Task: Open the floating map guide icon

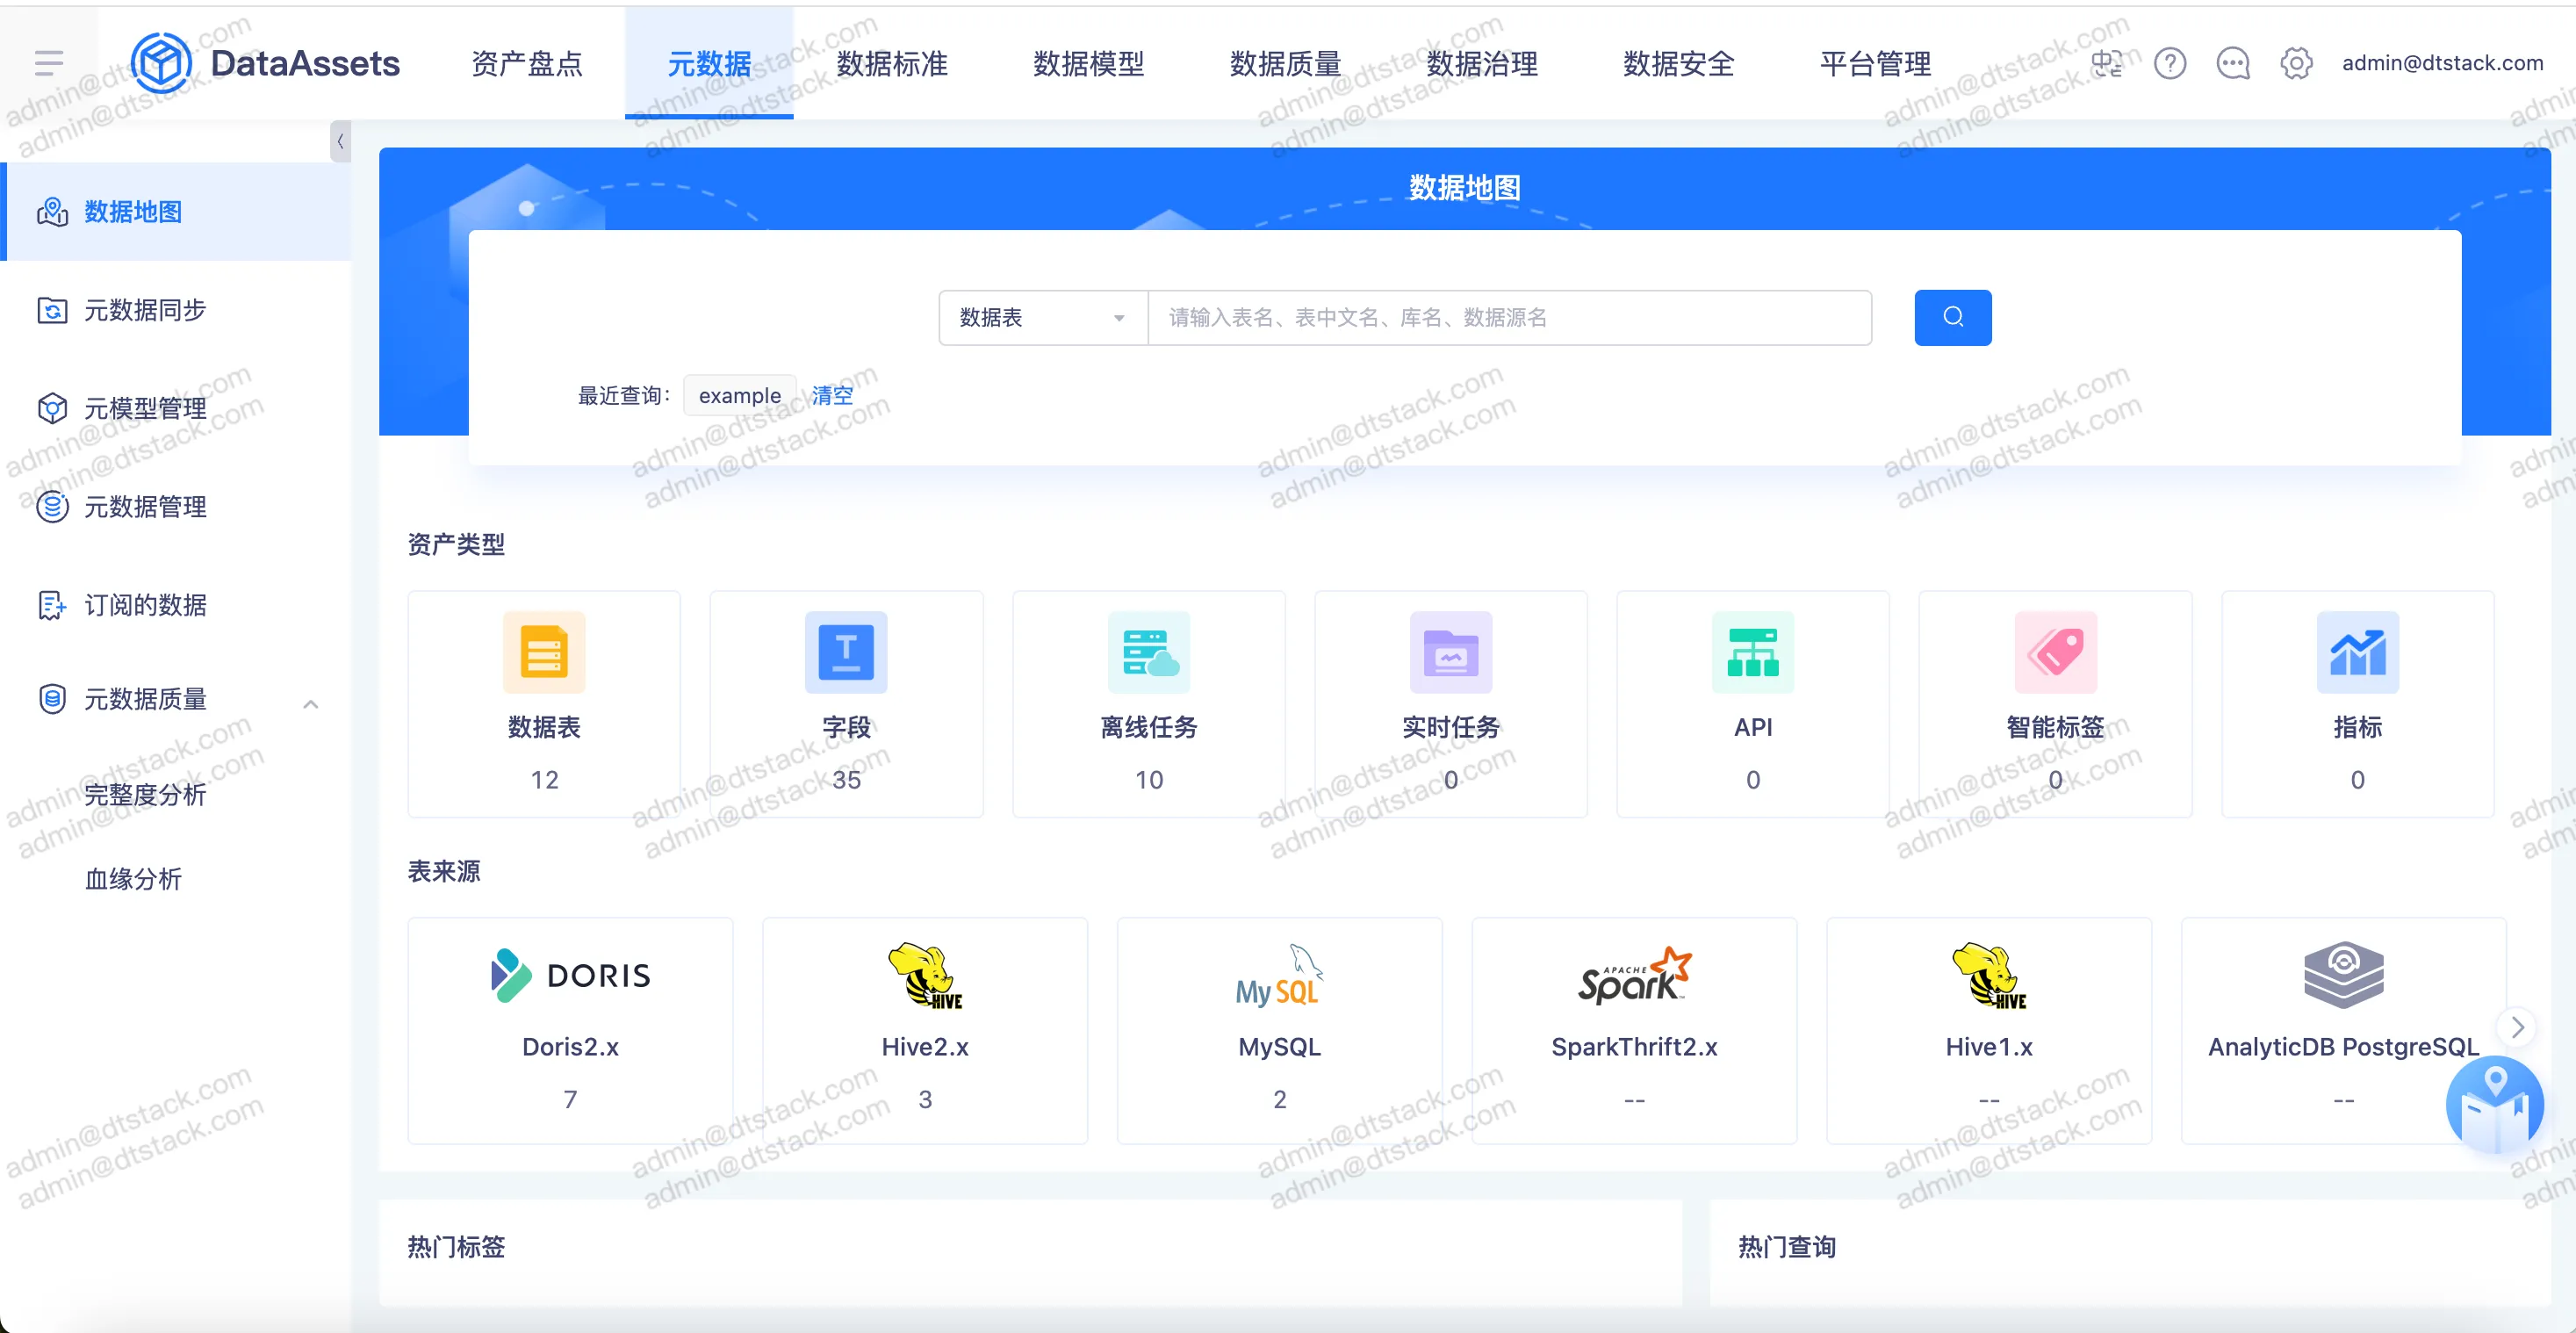Action: tap(2494, 1106)
